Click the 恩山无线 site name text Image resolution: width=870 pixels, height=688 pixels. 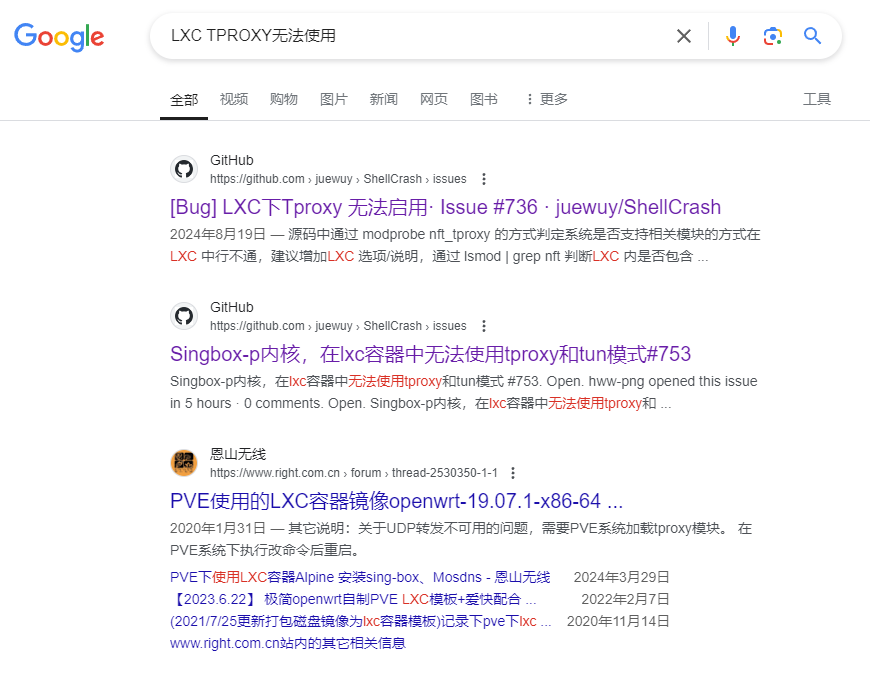coord(238,454)
